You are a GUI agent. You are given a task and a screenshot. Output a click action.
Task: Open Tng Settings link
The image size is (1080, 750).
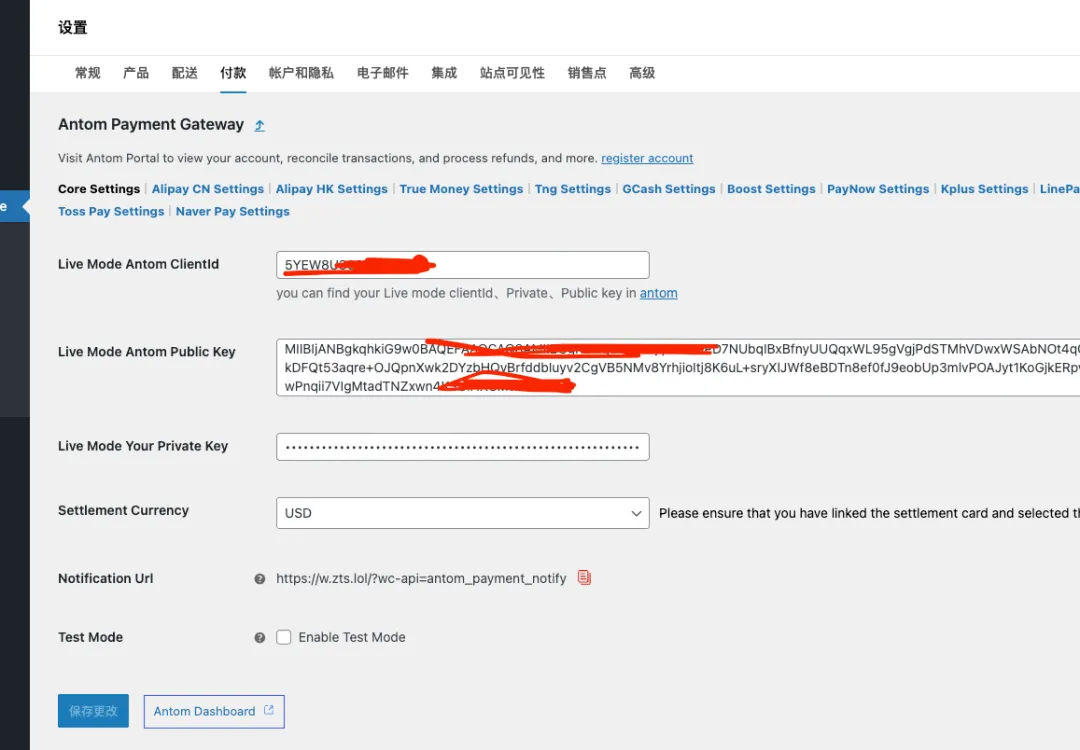pos(573,189)
